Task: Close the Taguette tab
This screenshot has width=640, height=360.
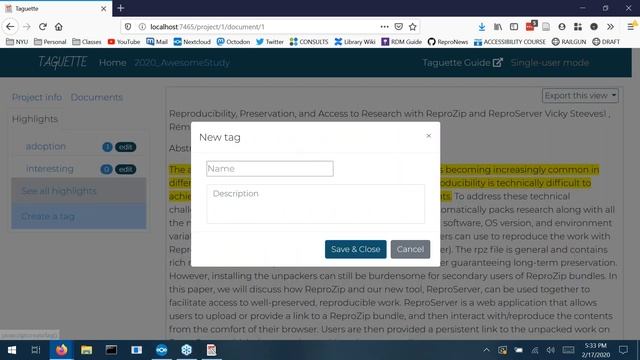Action: (104, 9)
